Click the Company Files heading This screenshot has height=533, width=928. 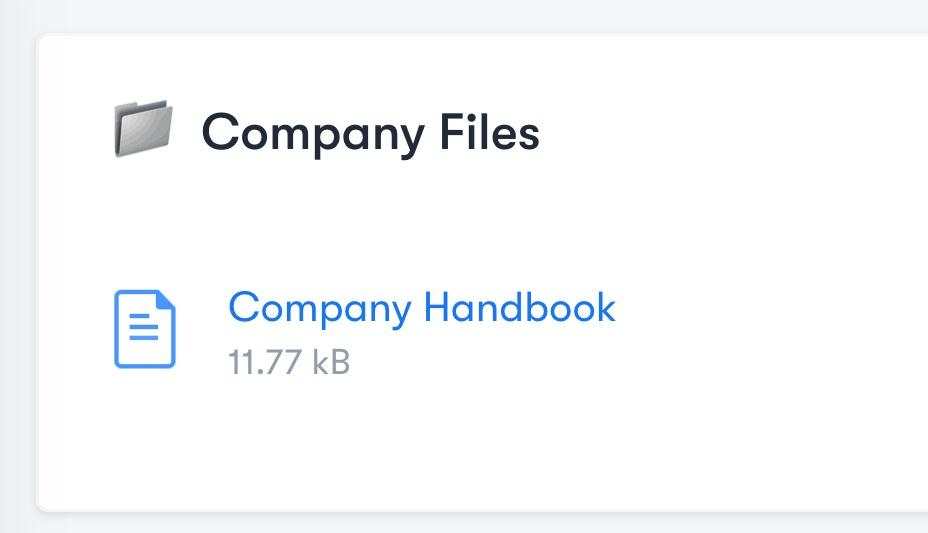370,134
